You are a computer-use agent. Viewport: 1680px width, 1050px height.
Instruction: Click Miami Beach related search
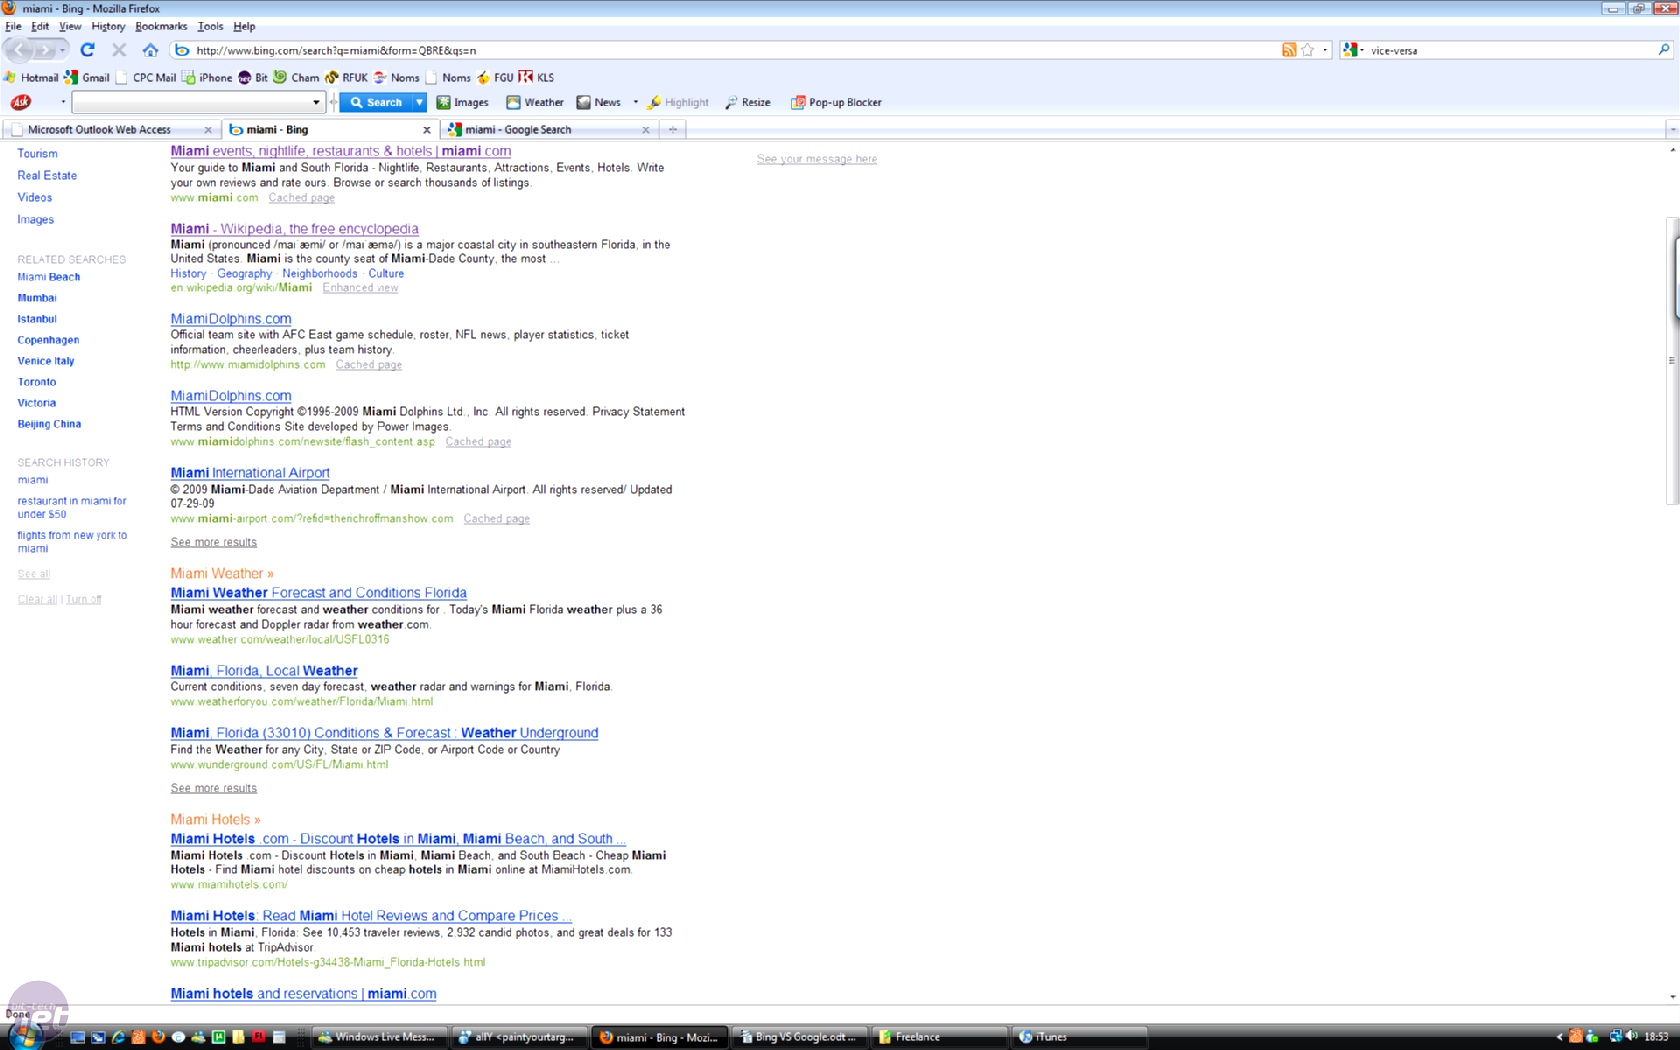point(49,277)
